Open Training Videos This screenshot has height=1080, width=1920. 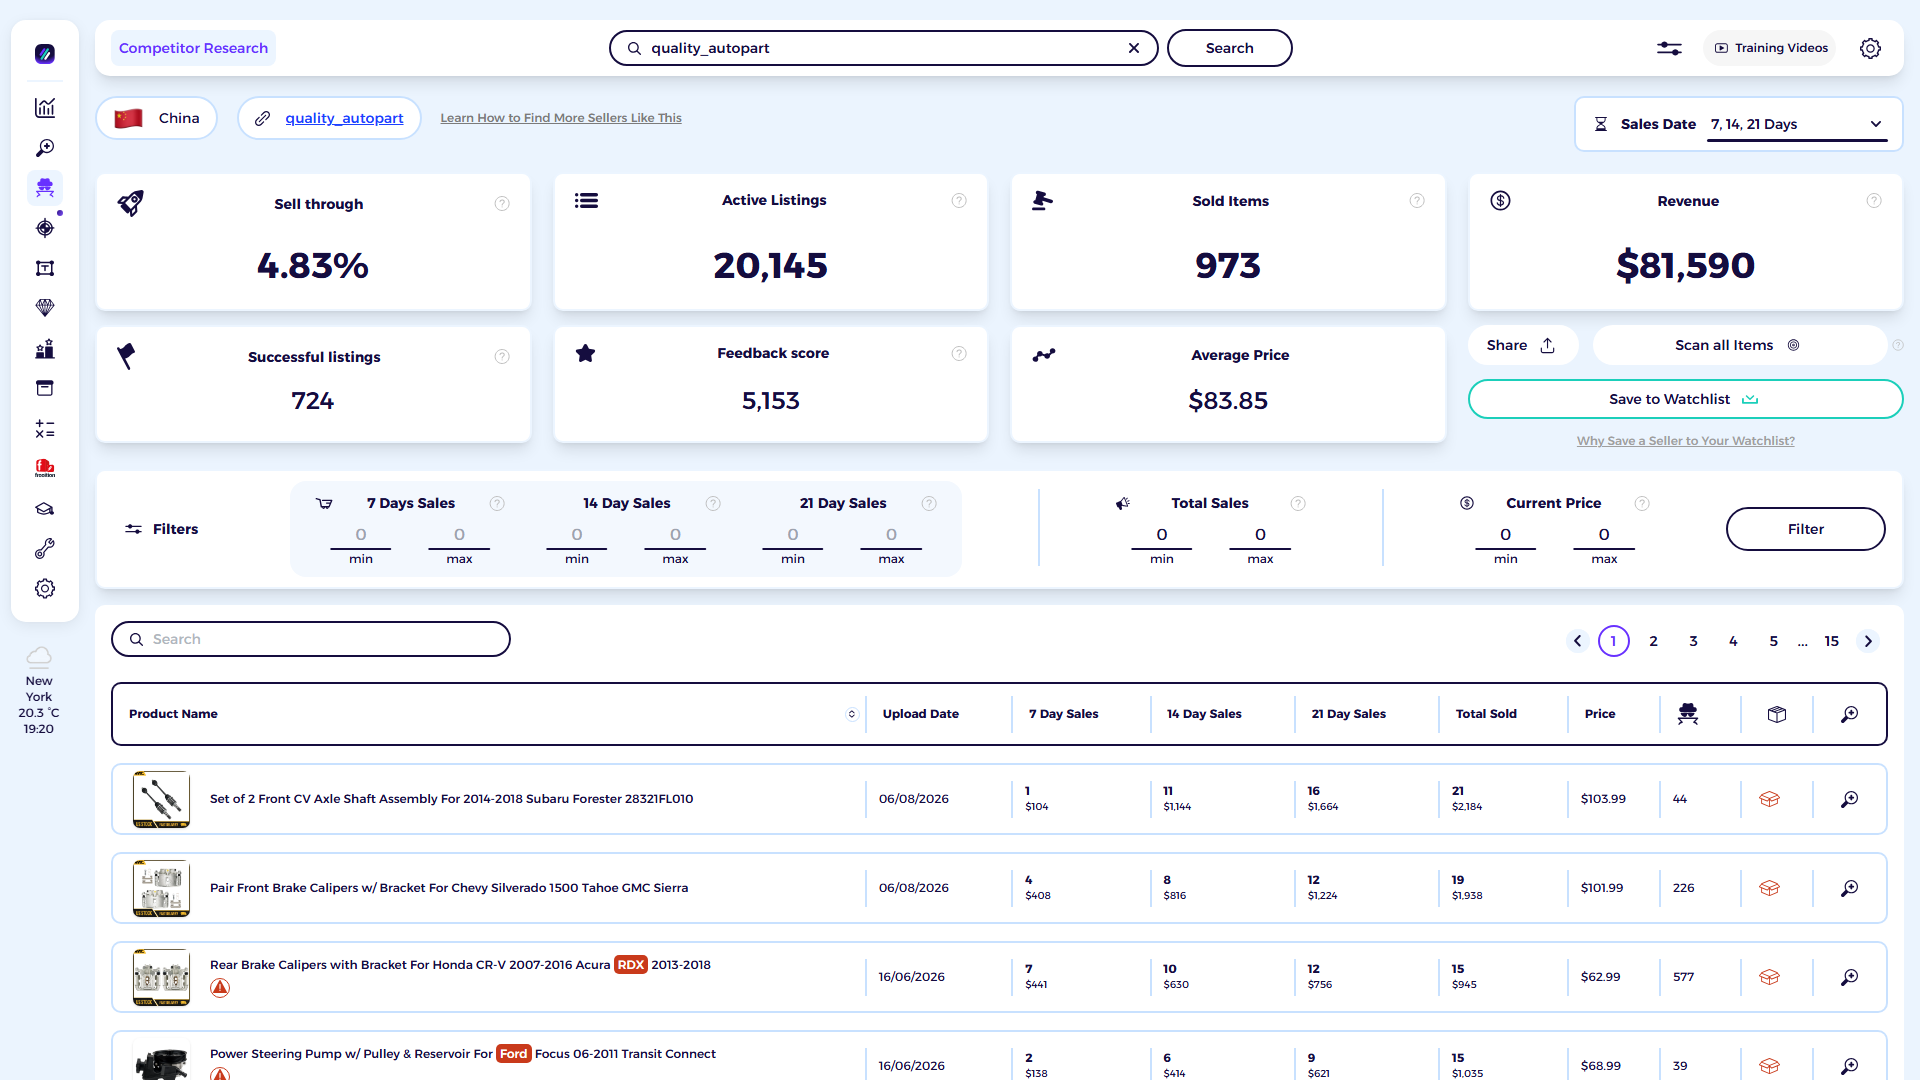pyautogui.click(x=1770, y=48)
